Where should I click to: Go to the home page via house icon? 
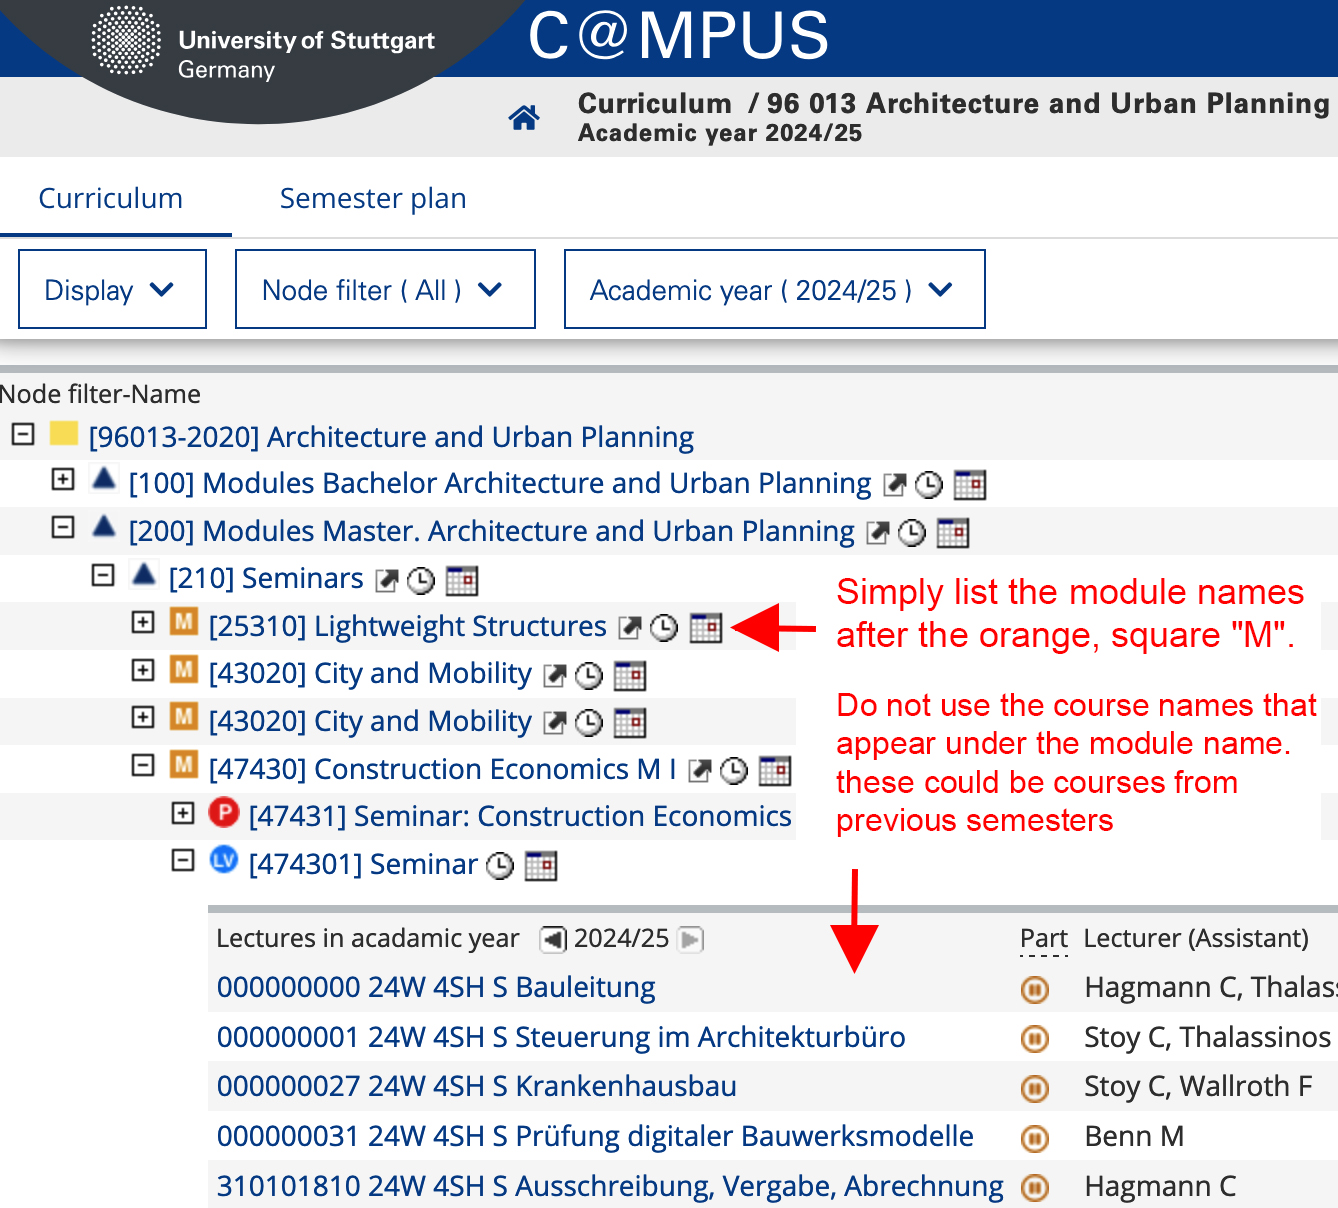click(x=524, y=118)
